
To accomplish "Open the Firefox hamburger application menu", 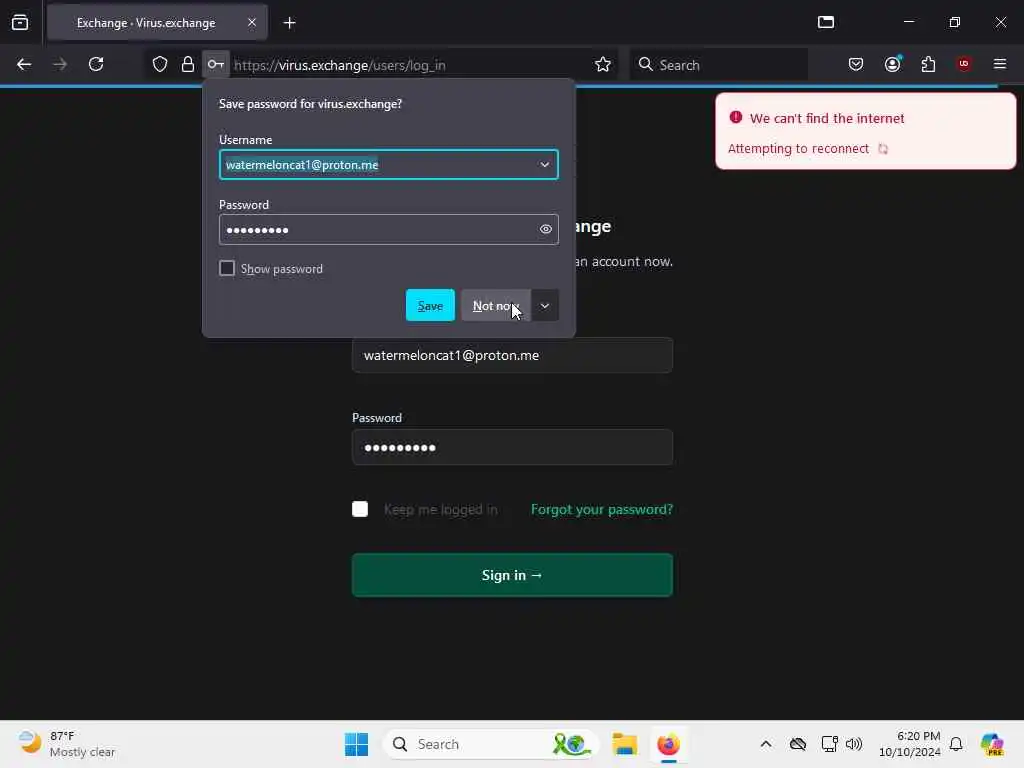I will click(x=1000, y=64).
